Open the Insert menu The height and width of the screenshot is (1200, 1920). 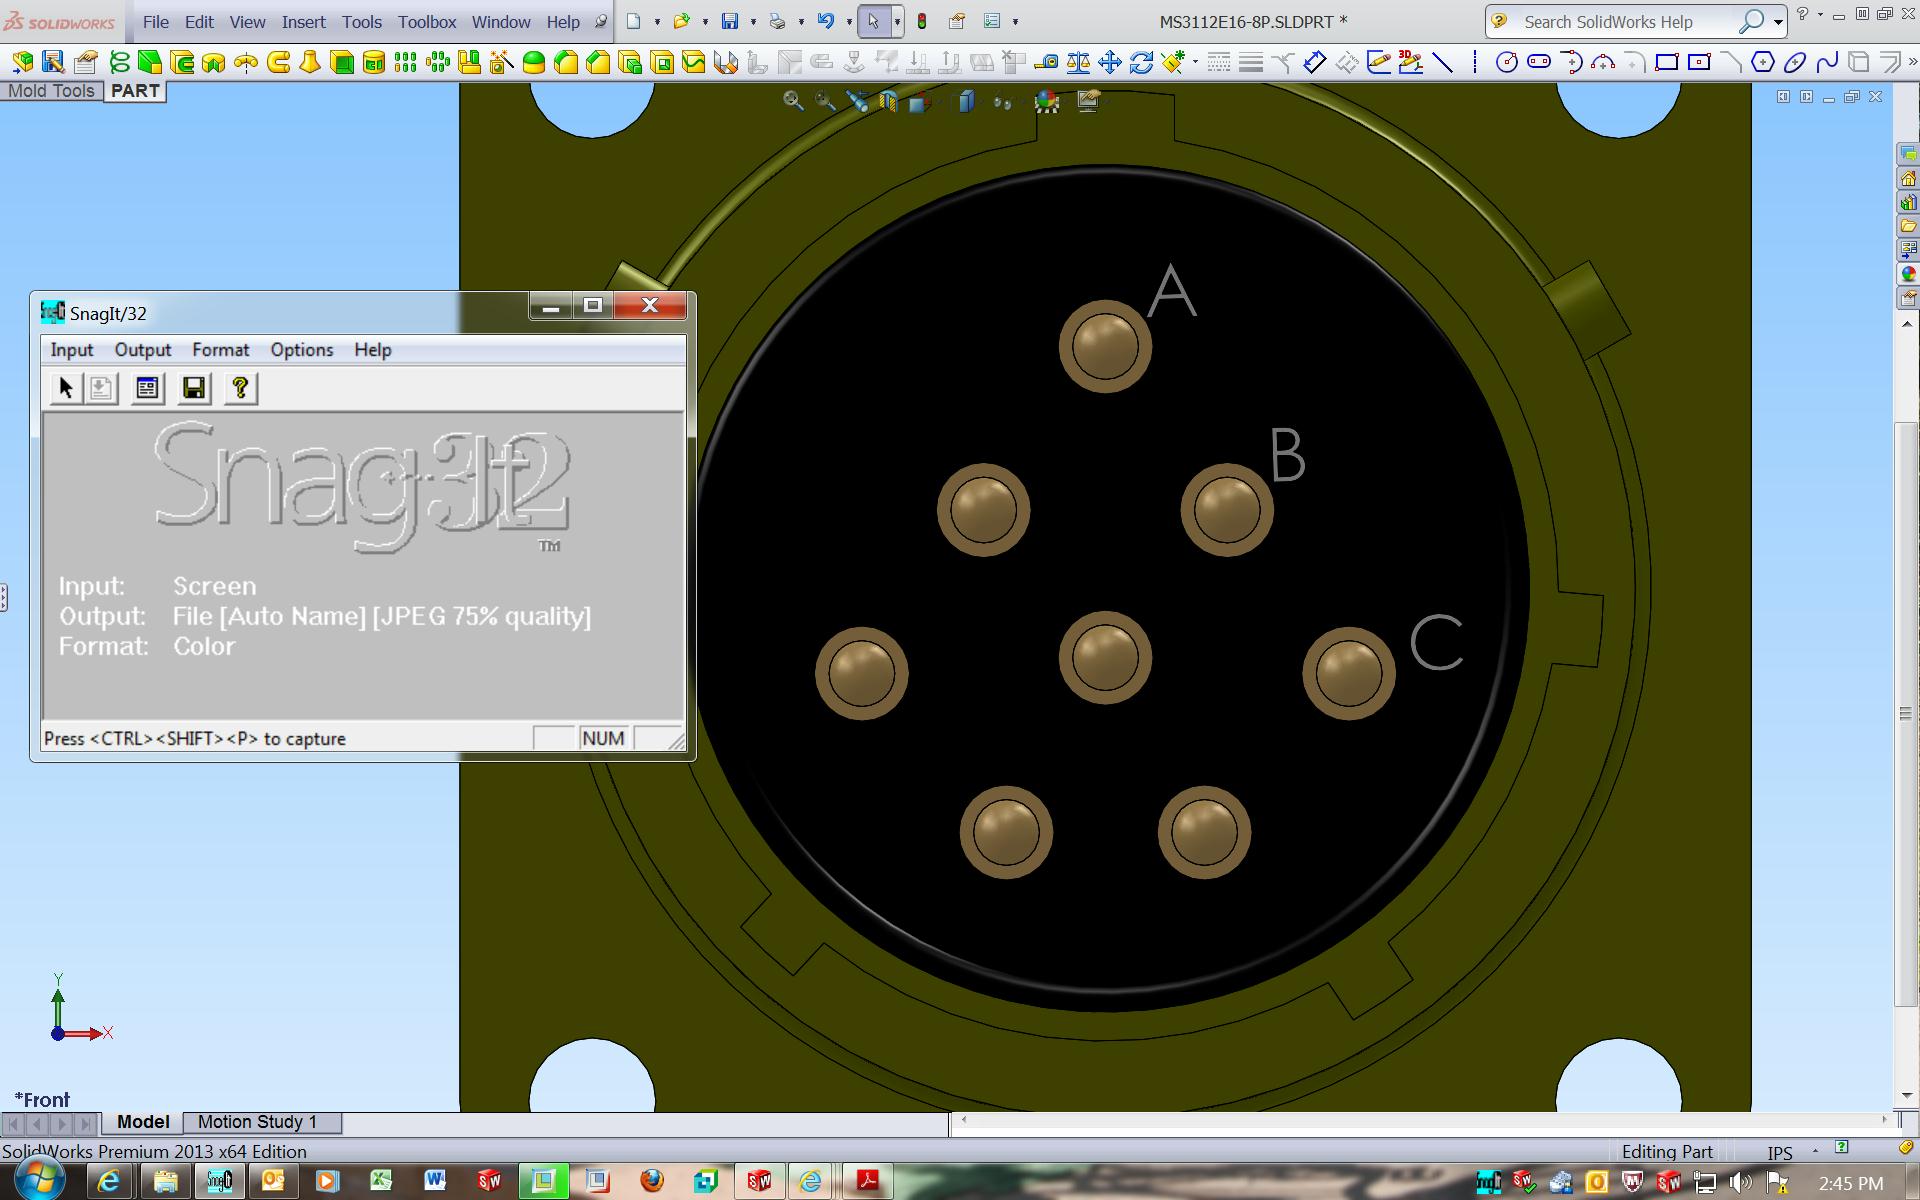pyautogui.click(x=303, y=22)
